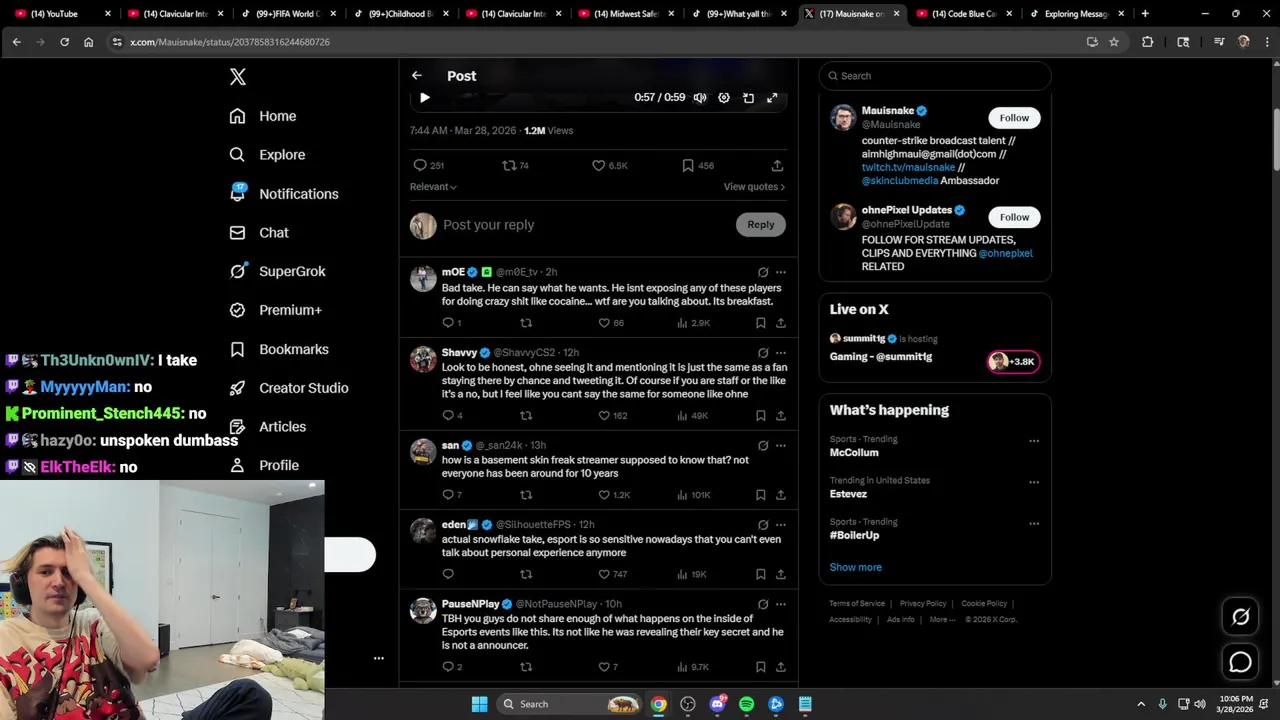Like mOE's reply with 86 likes

pos(611,323)
